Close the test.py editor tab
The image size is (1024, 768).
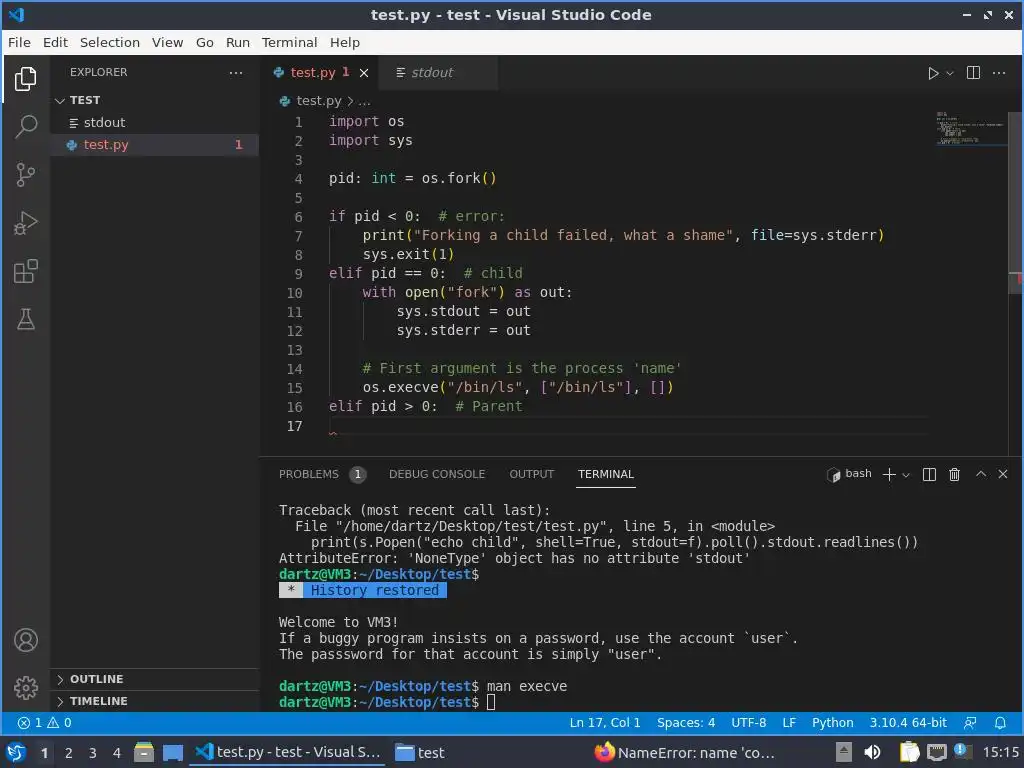364,73
